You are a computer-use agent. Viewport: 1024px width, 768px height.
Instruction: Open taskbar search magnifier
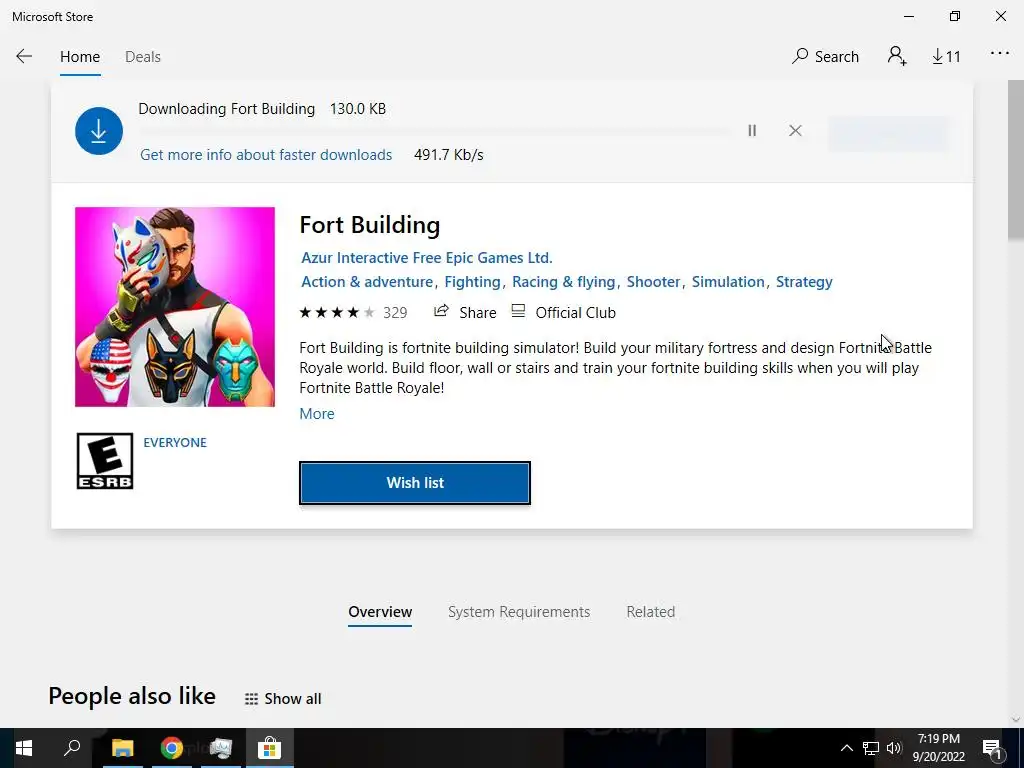(x=72, y=748)
